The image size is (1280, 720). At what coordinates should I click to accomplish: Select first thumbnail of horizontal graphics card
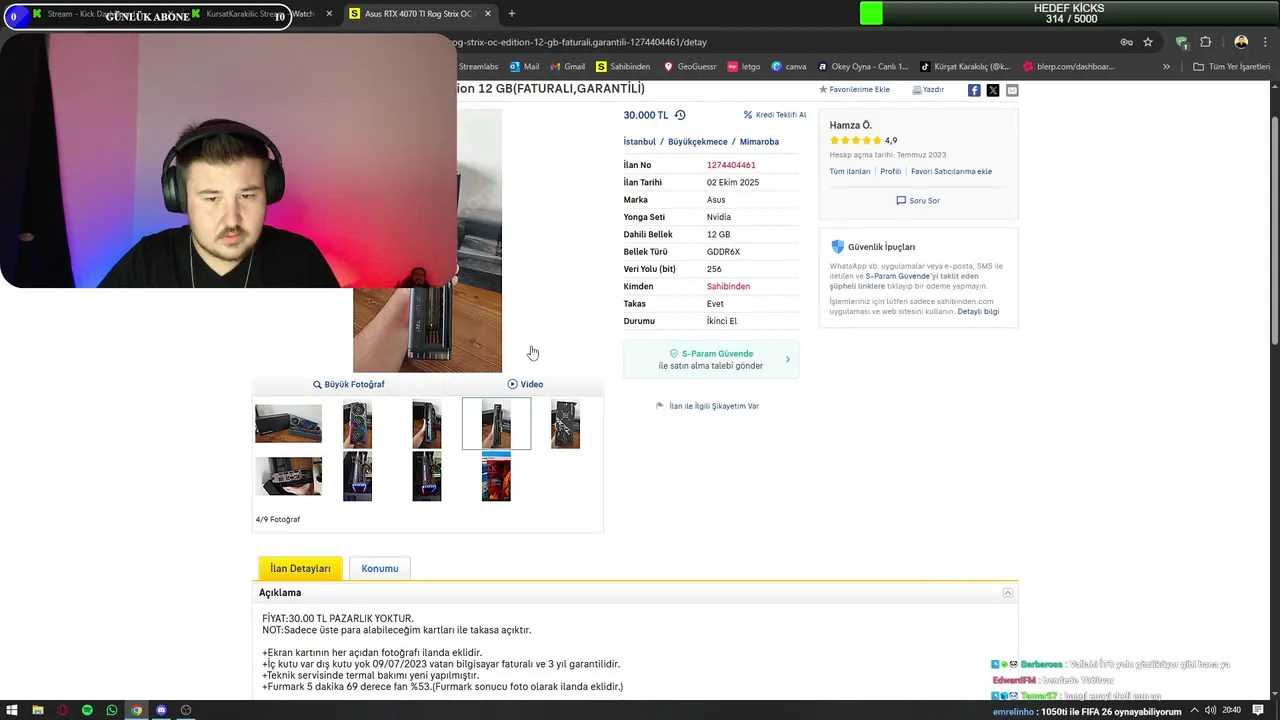(288, 424)
